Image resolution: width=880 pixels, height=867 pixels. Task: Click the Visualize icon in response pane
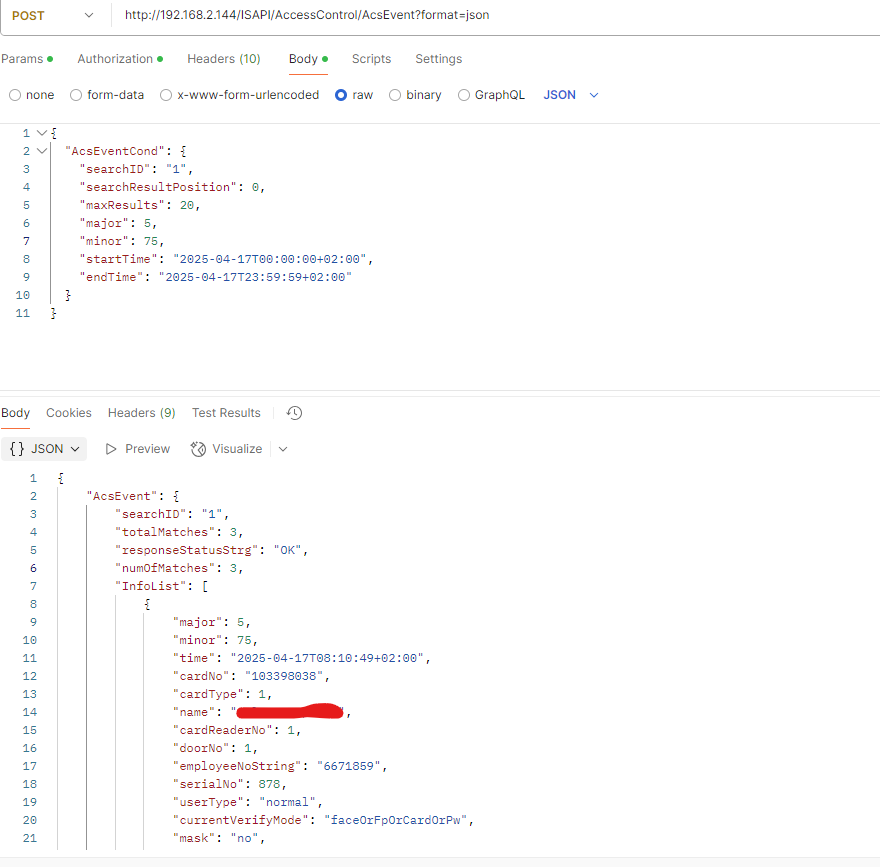point(199,448)
